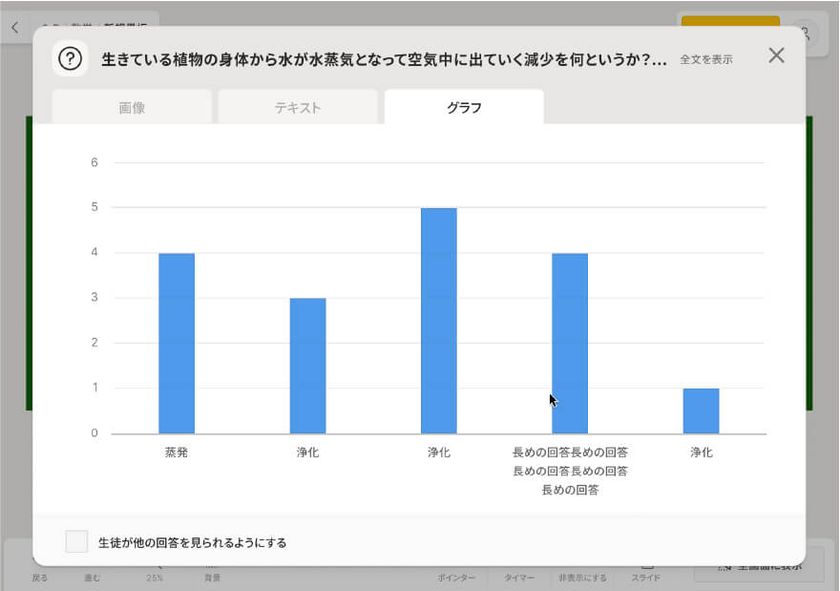Click the 蒸発 bar in the chart

(x=177, y=343)
